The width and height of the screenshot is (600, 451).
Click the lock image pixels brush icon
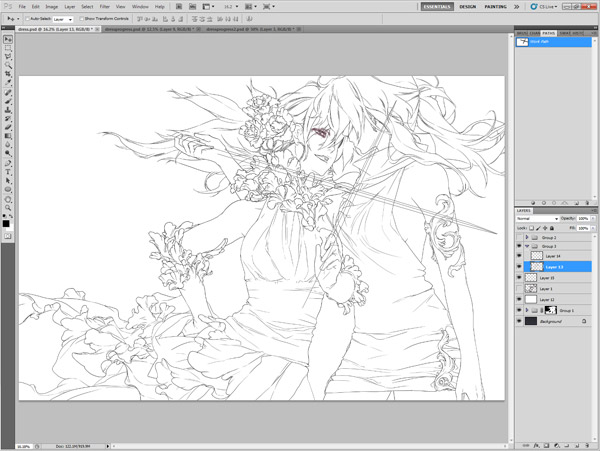coord(538,228)
